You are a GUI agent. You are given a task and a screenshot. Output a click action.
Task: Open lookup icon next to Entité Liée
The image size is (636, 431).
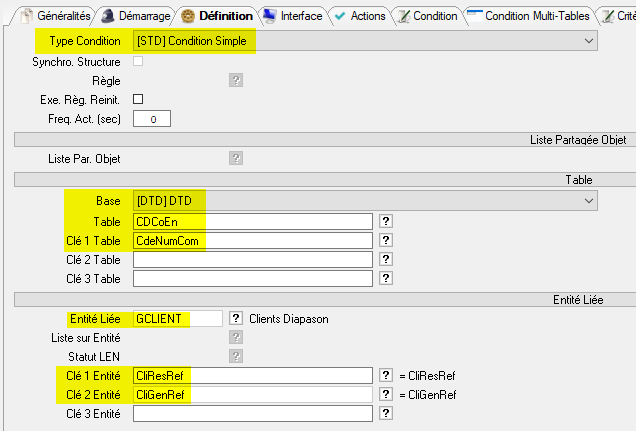coord(236,318)
